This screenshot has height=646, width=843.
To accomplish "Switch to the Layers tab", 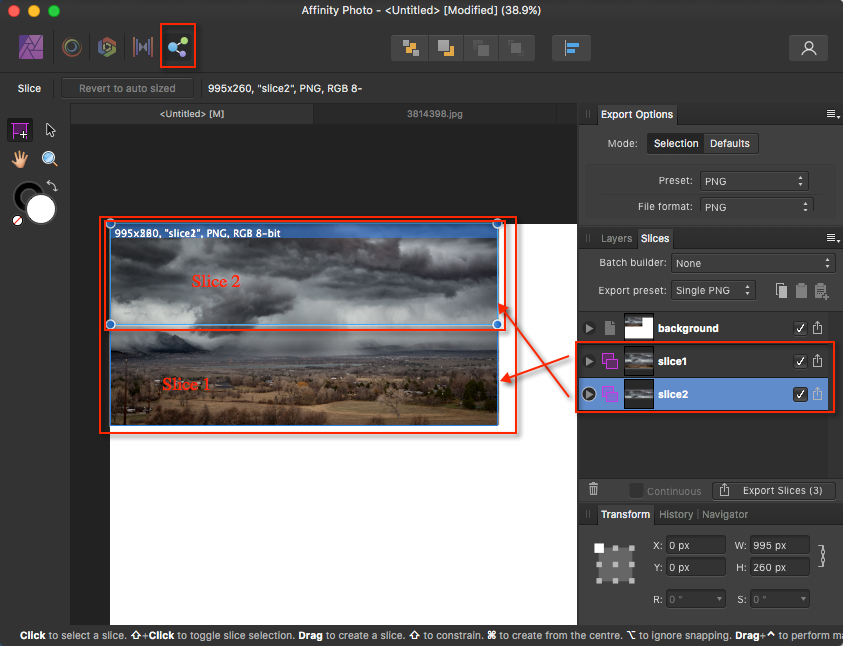I will click(x=617, y=238).
